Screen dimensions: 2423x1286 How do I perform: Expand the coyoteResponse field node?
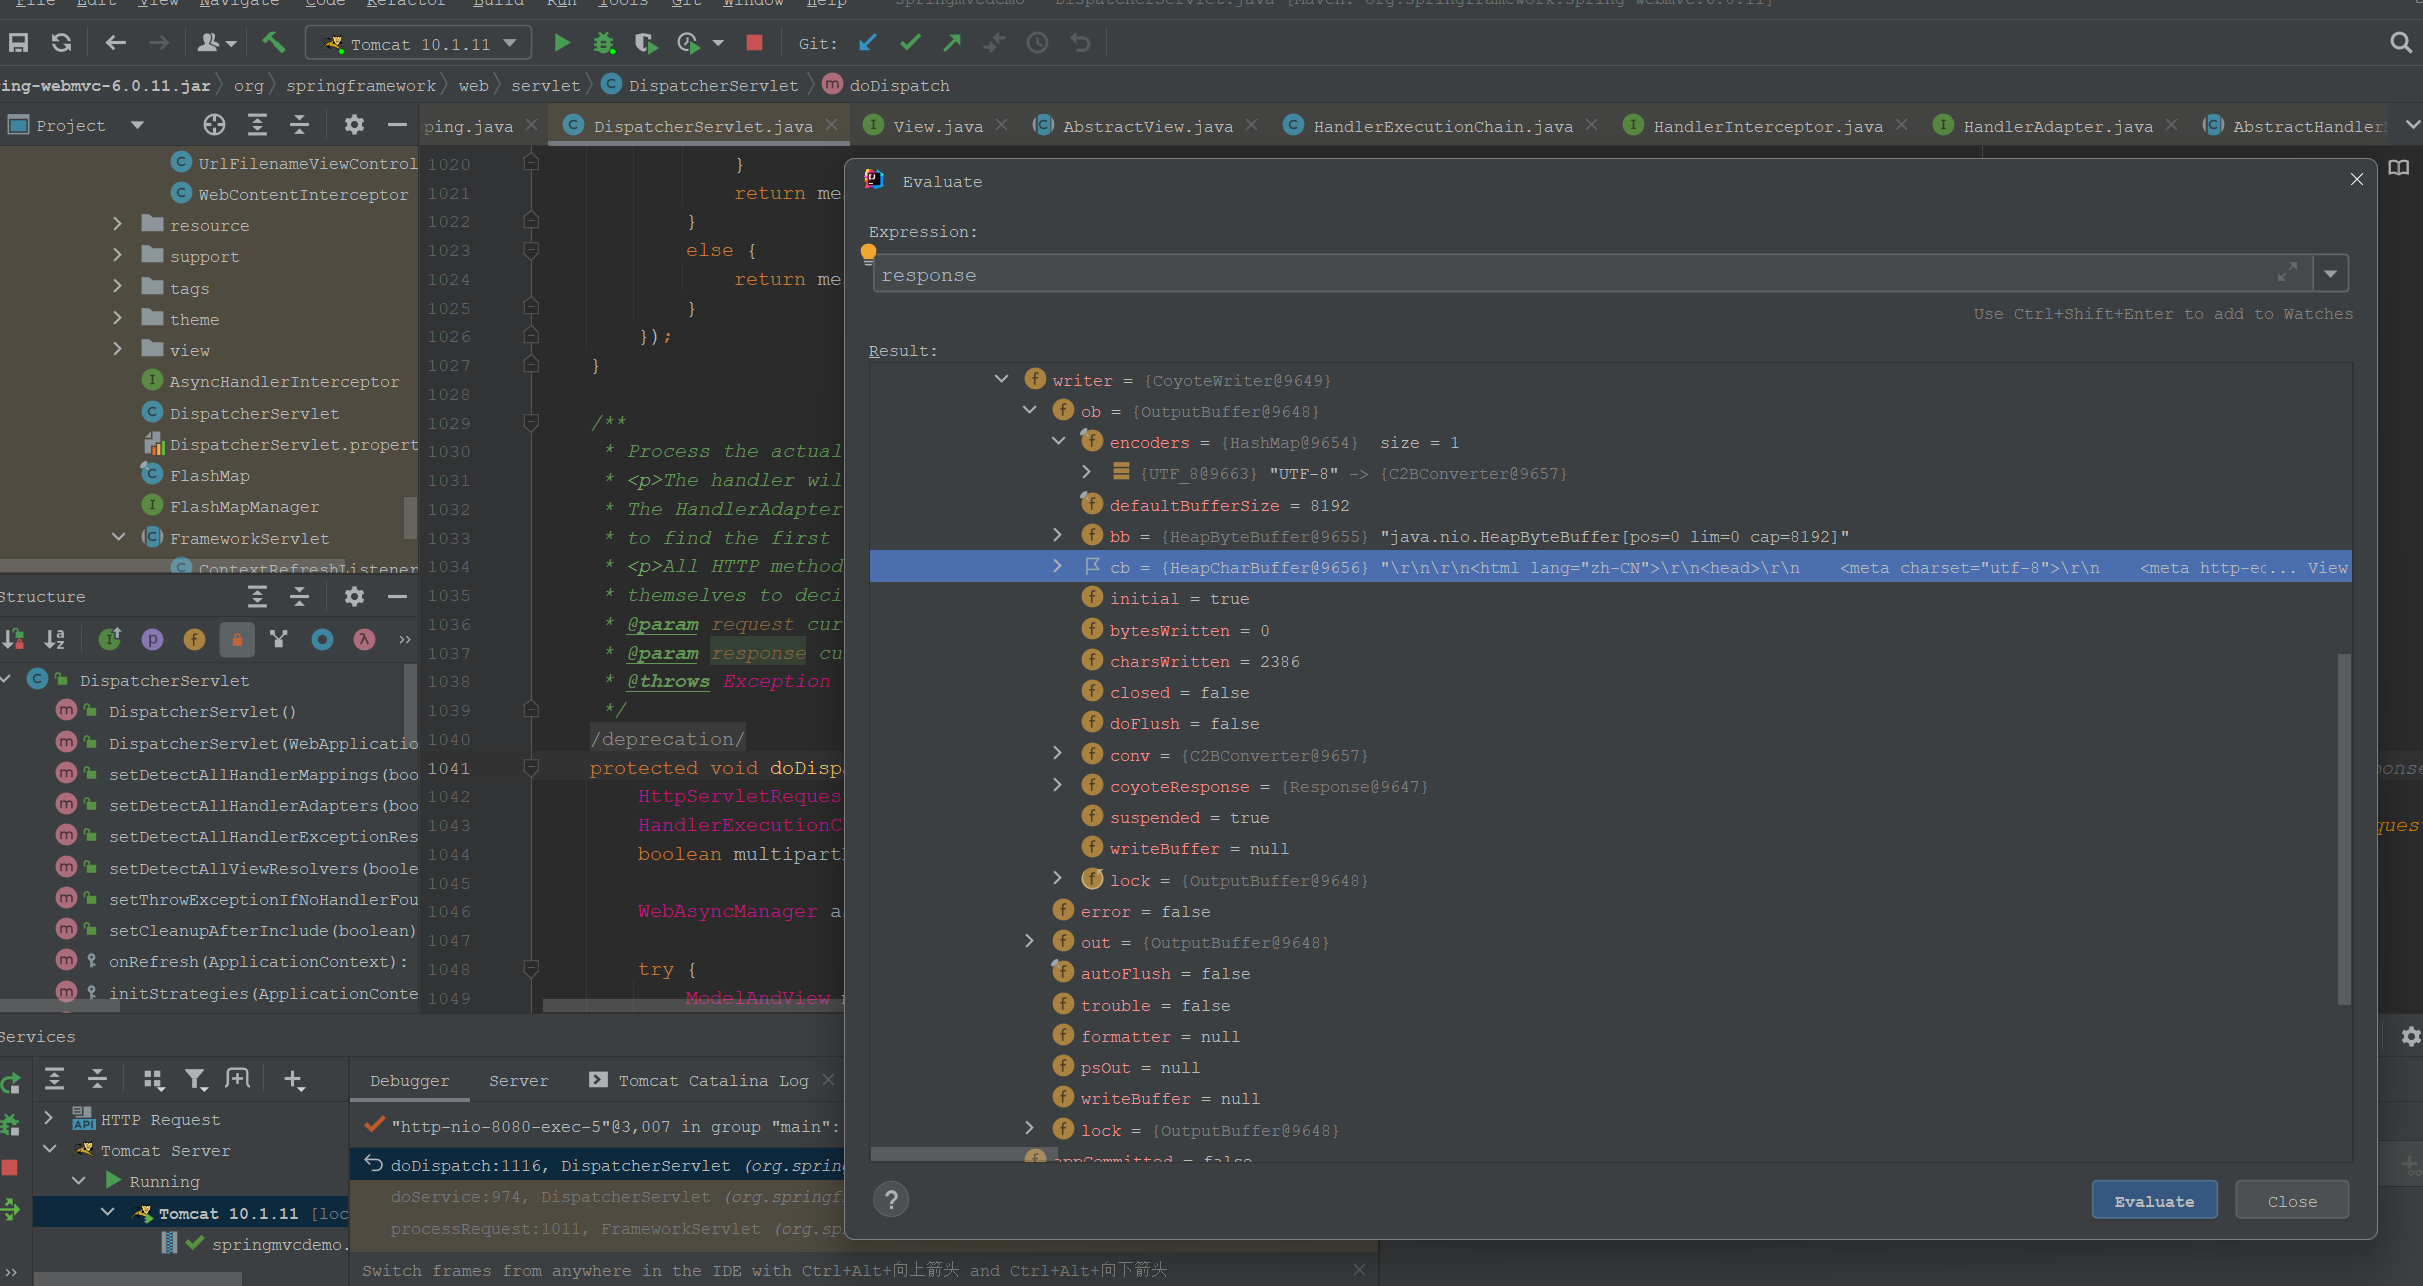point(1058,786)
